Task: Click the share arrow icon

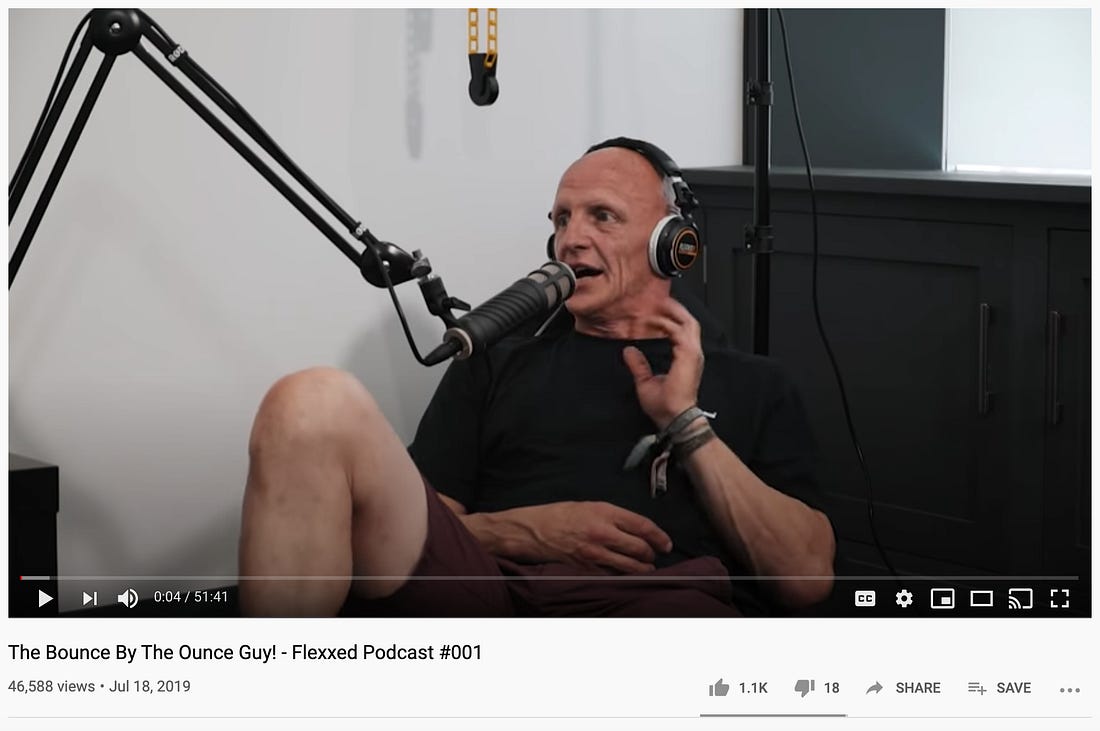Action: click(874, 688)
